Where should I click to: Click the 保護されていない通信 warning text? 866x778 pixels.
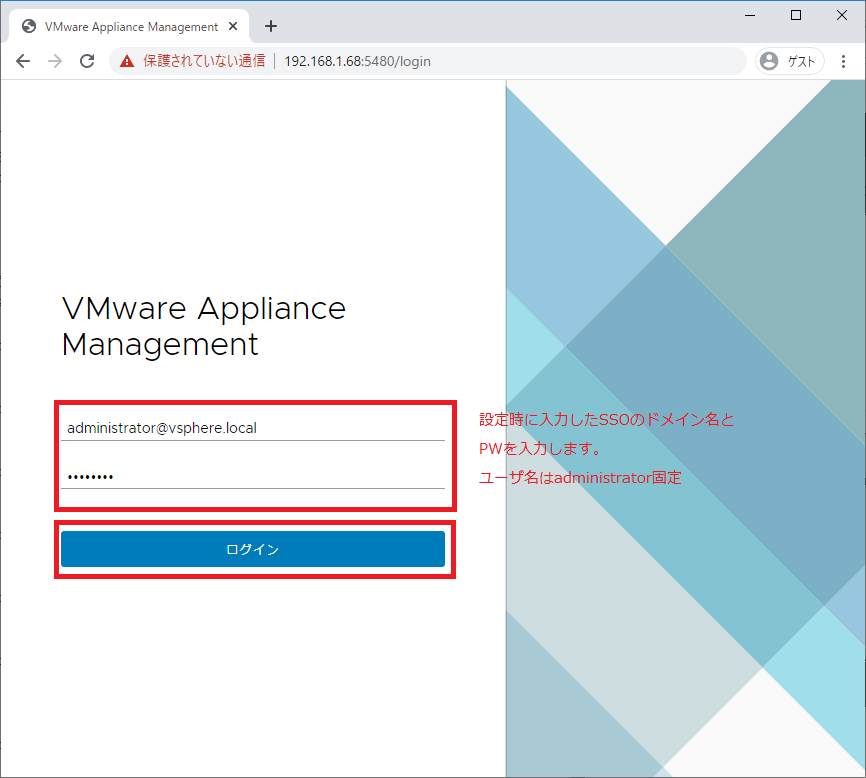coord(204,61)
